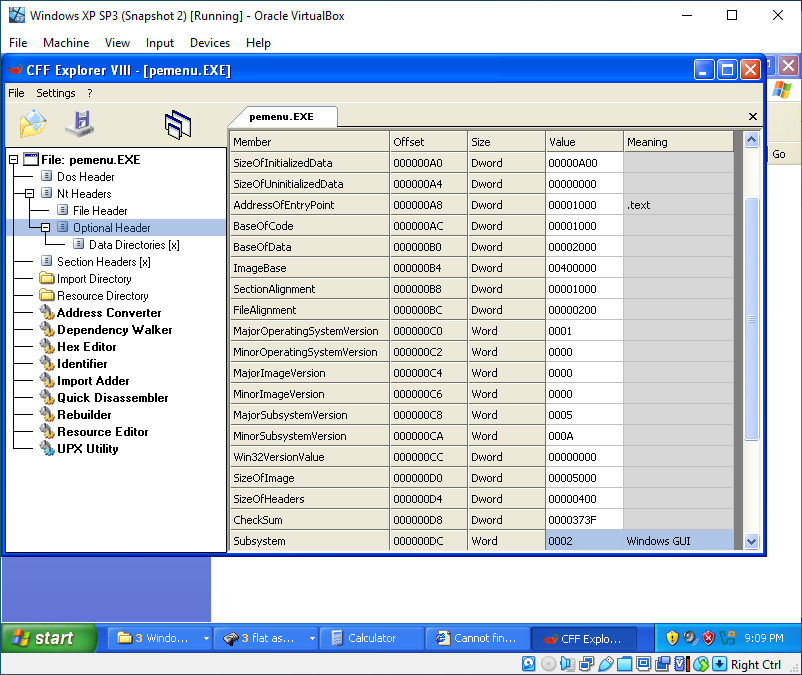Image resolution: width=802 pixels, height=675 pixels.
Task: Open the Resource Editor tool
Action: tap(102, 432)
